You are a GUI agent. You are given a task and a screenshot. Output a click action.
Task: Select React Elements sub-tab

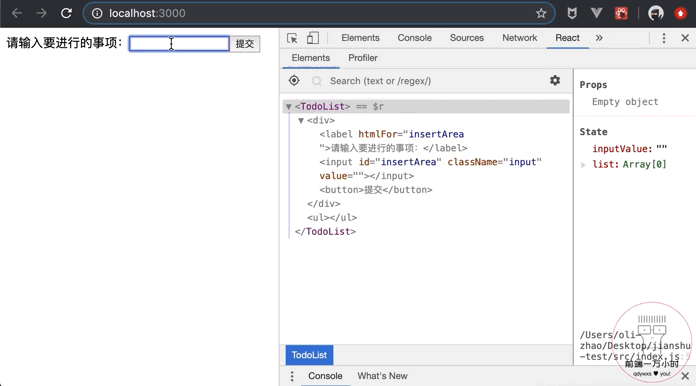(311, 58)
